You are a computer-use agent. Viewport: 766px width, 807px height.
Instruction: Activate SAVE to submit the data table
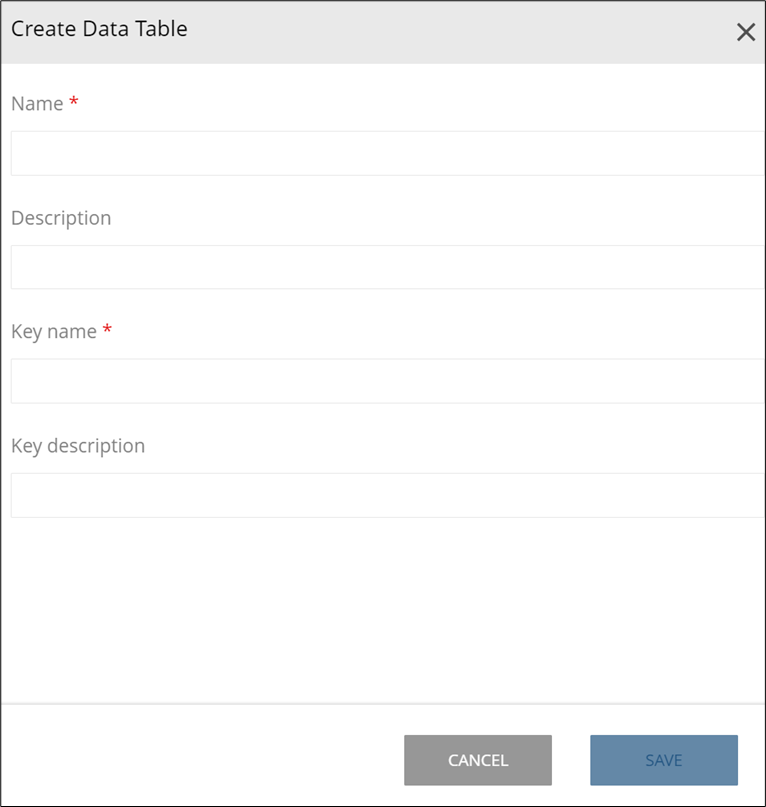[x=663, y=760]
